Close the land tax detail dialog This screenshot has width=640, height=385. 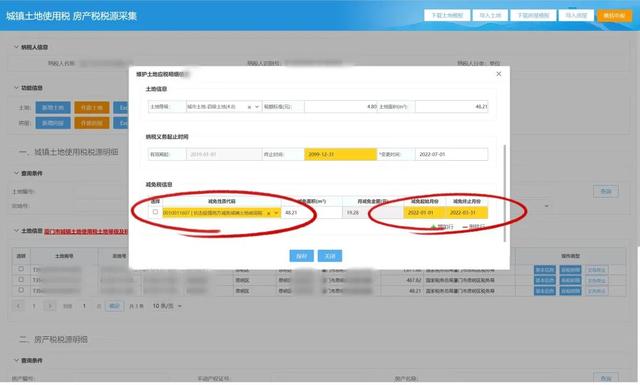(498, 74)
